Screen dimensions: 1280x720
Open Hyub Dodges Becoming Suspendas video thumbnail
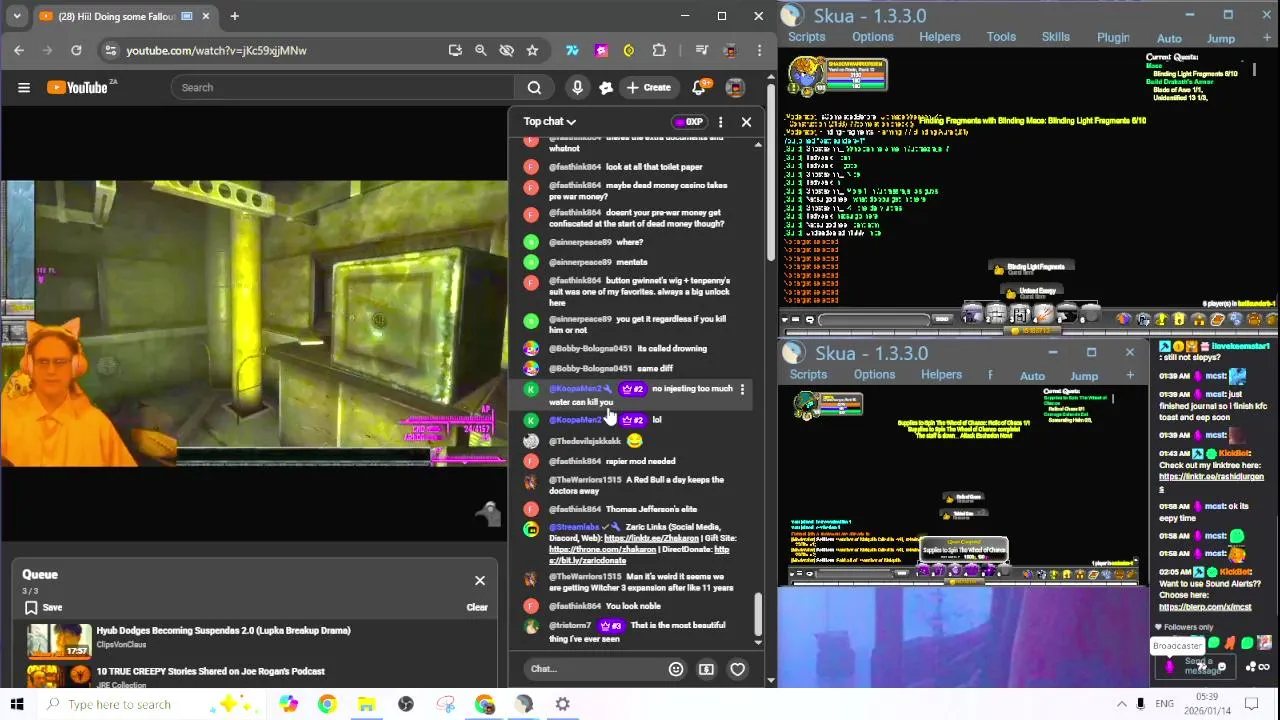59,641
